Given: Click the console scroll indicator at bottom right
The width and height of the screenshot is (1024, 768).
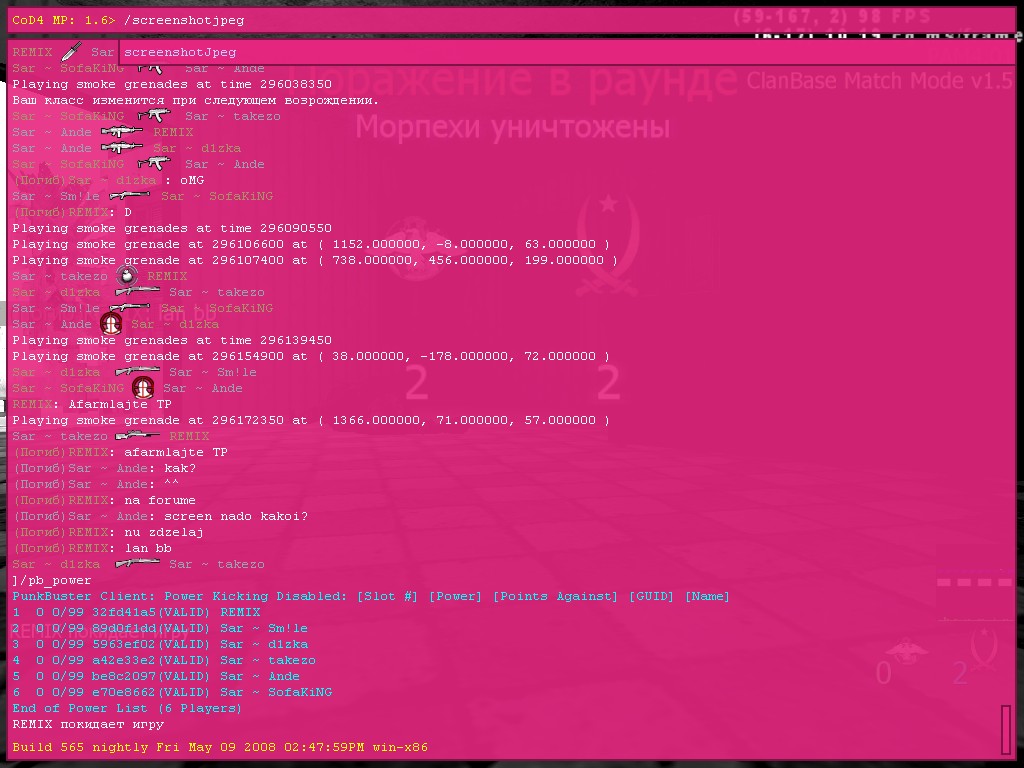Looking at the screenshot, I should click(x=1006, y=729).
